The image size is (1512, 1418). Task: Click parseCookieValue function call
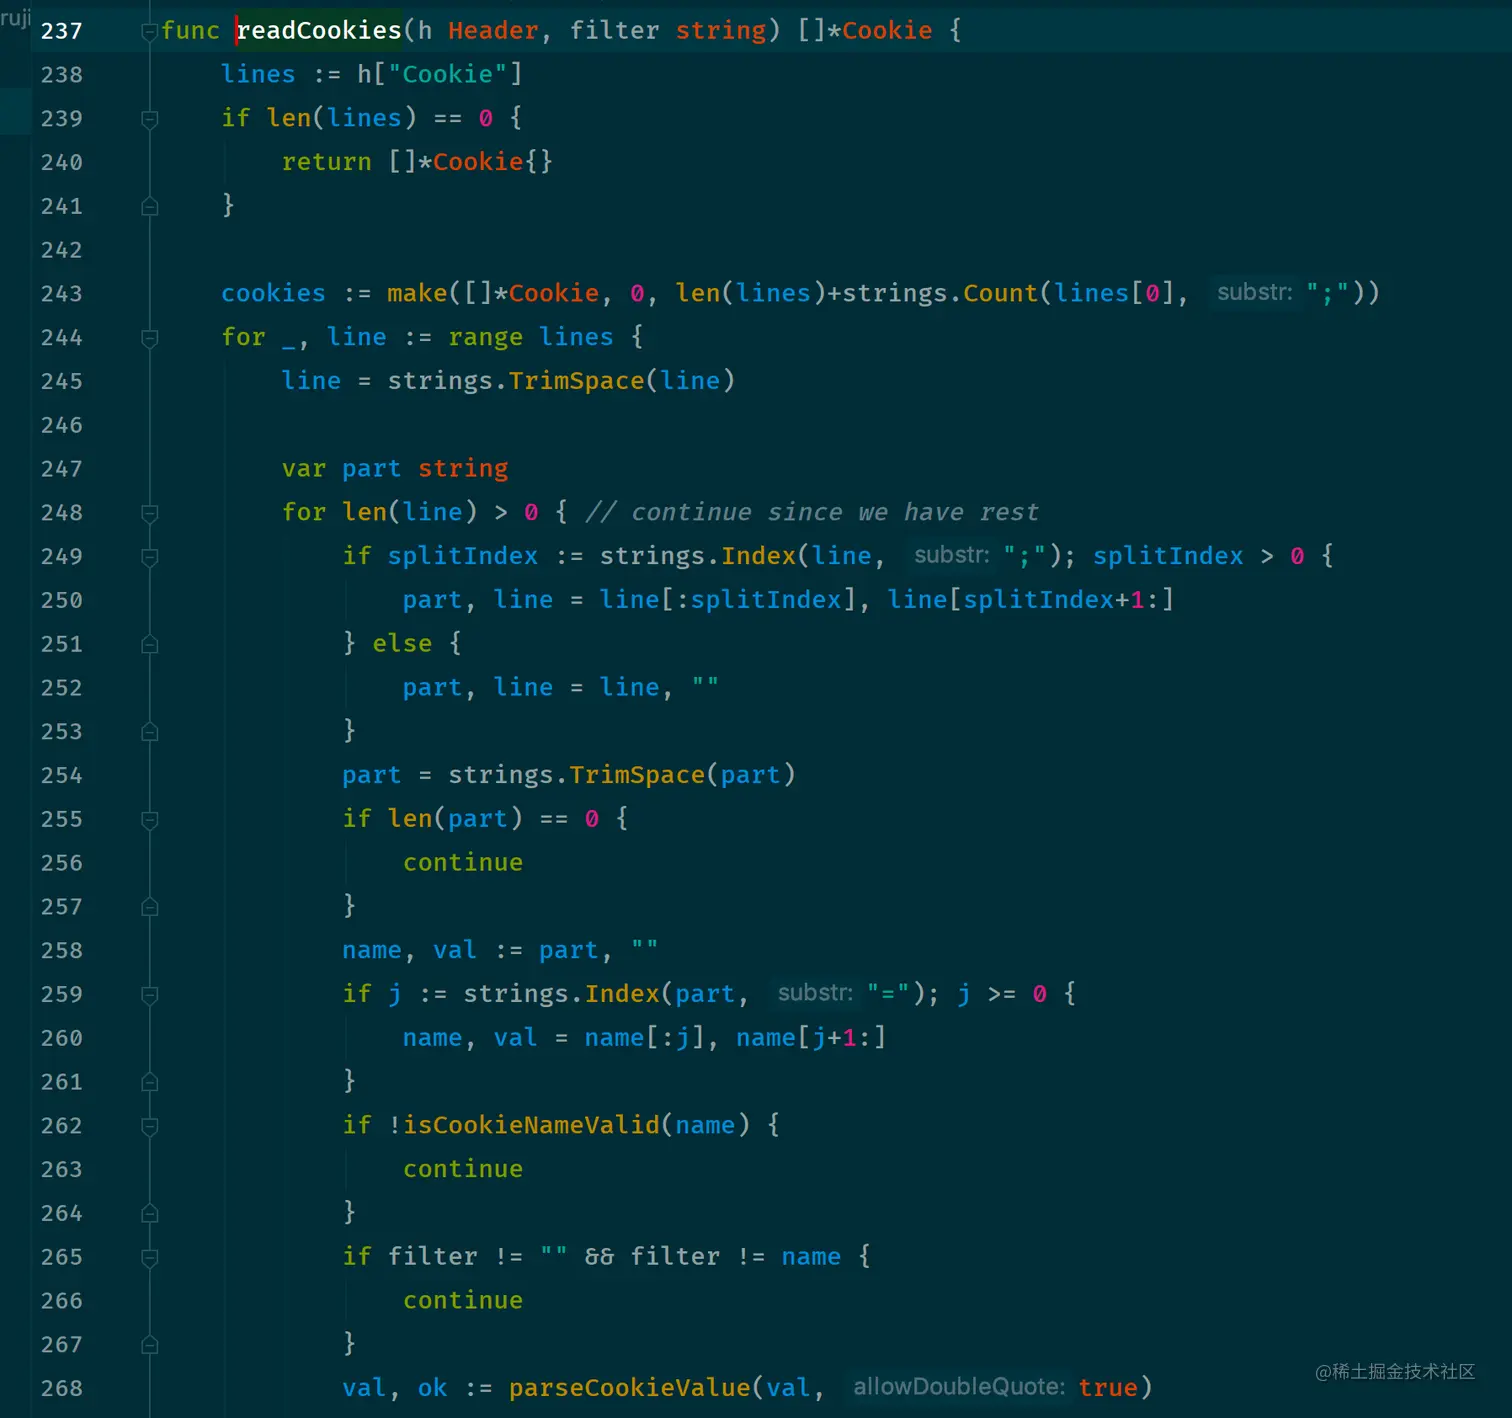630,1388
